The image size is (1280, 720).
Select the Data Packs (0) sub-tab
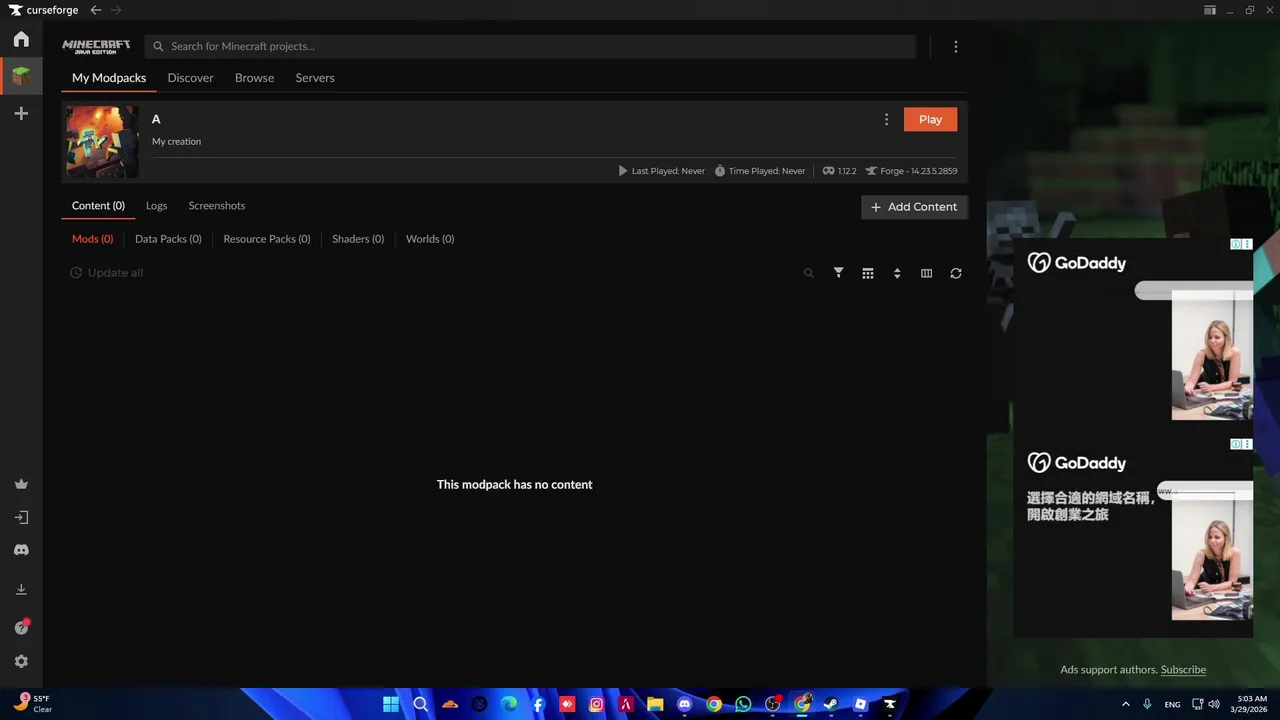(x=168, y=239)
